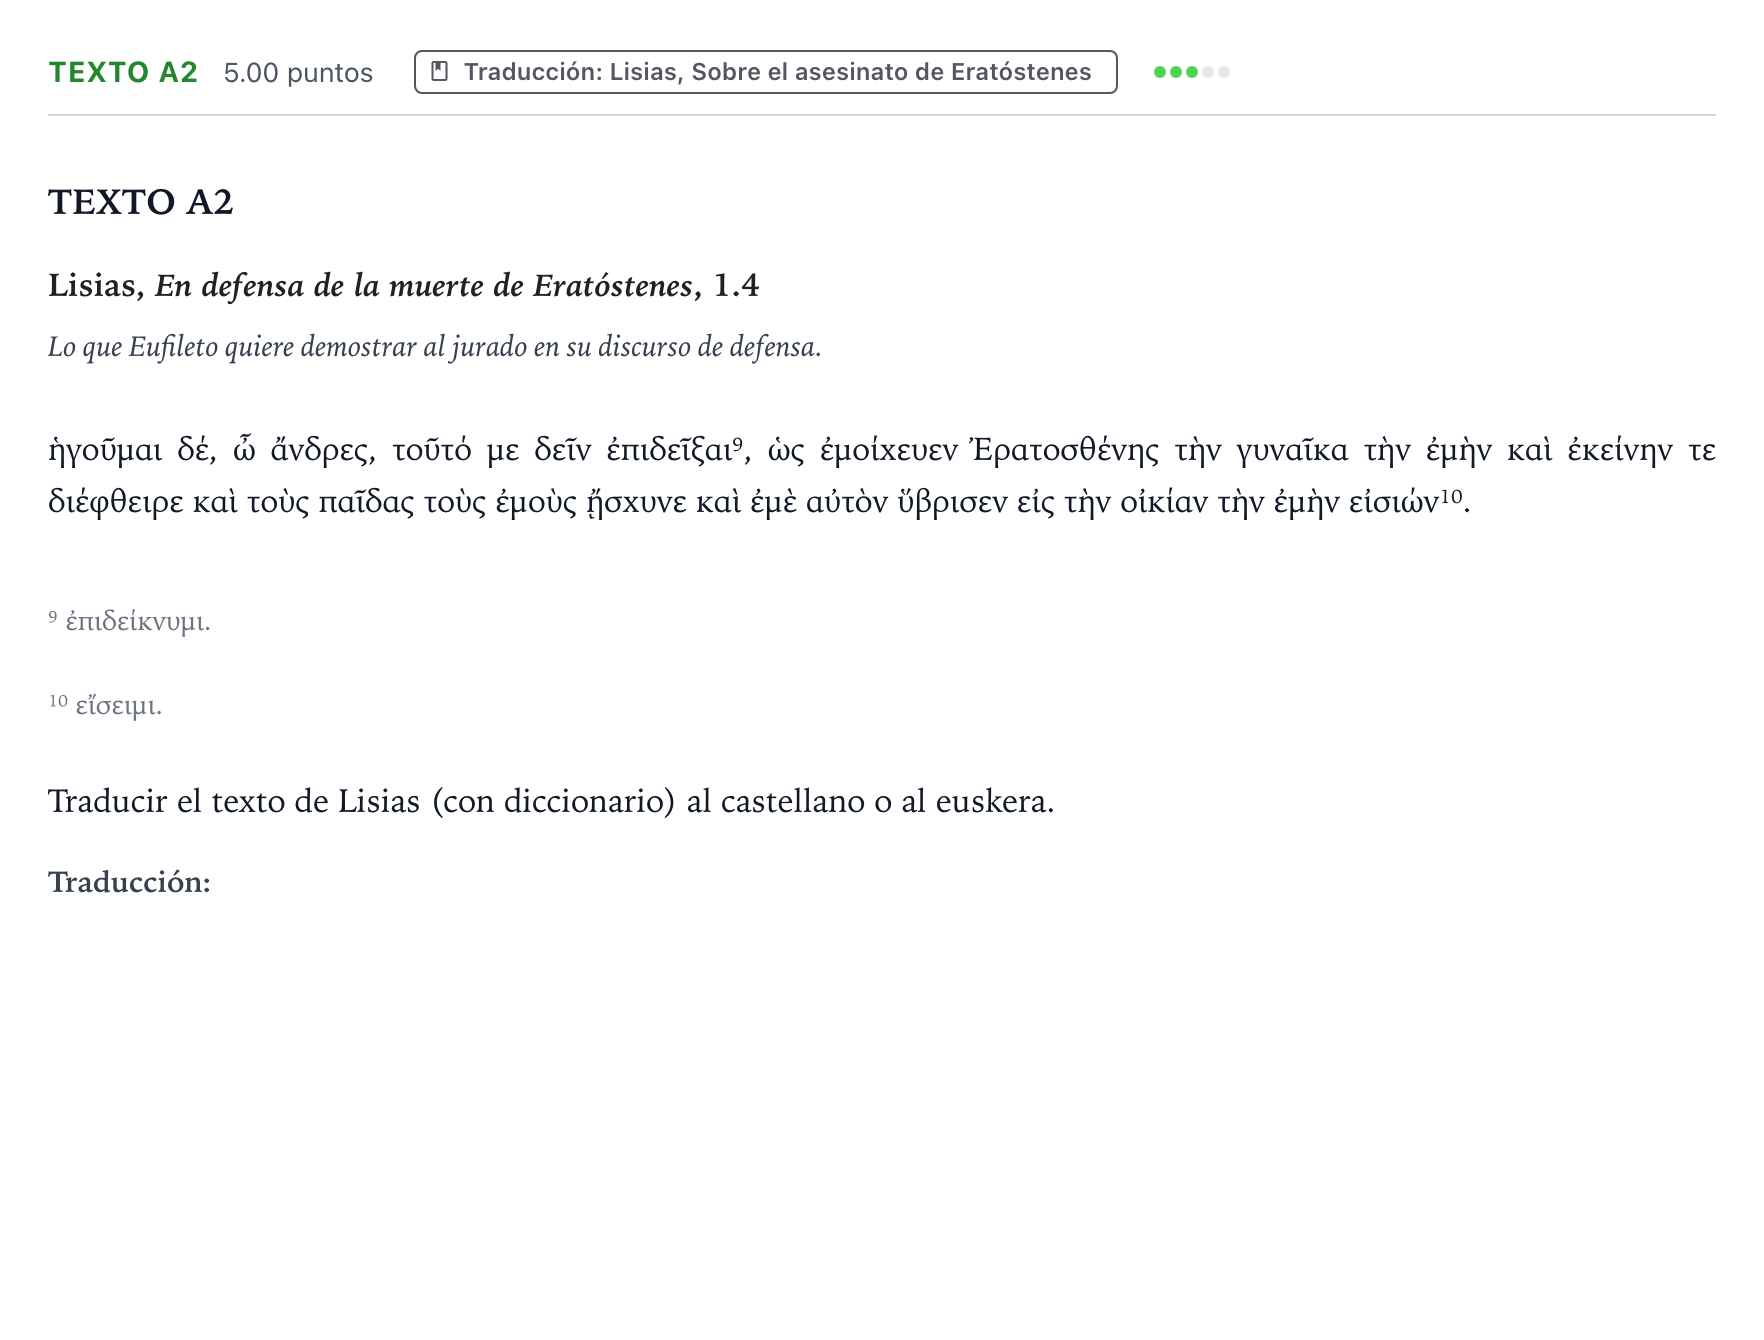Screen dimensions: 1764x1340
Task: Click the Lisias, En defensa title line
Action: point(404,286)
